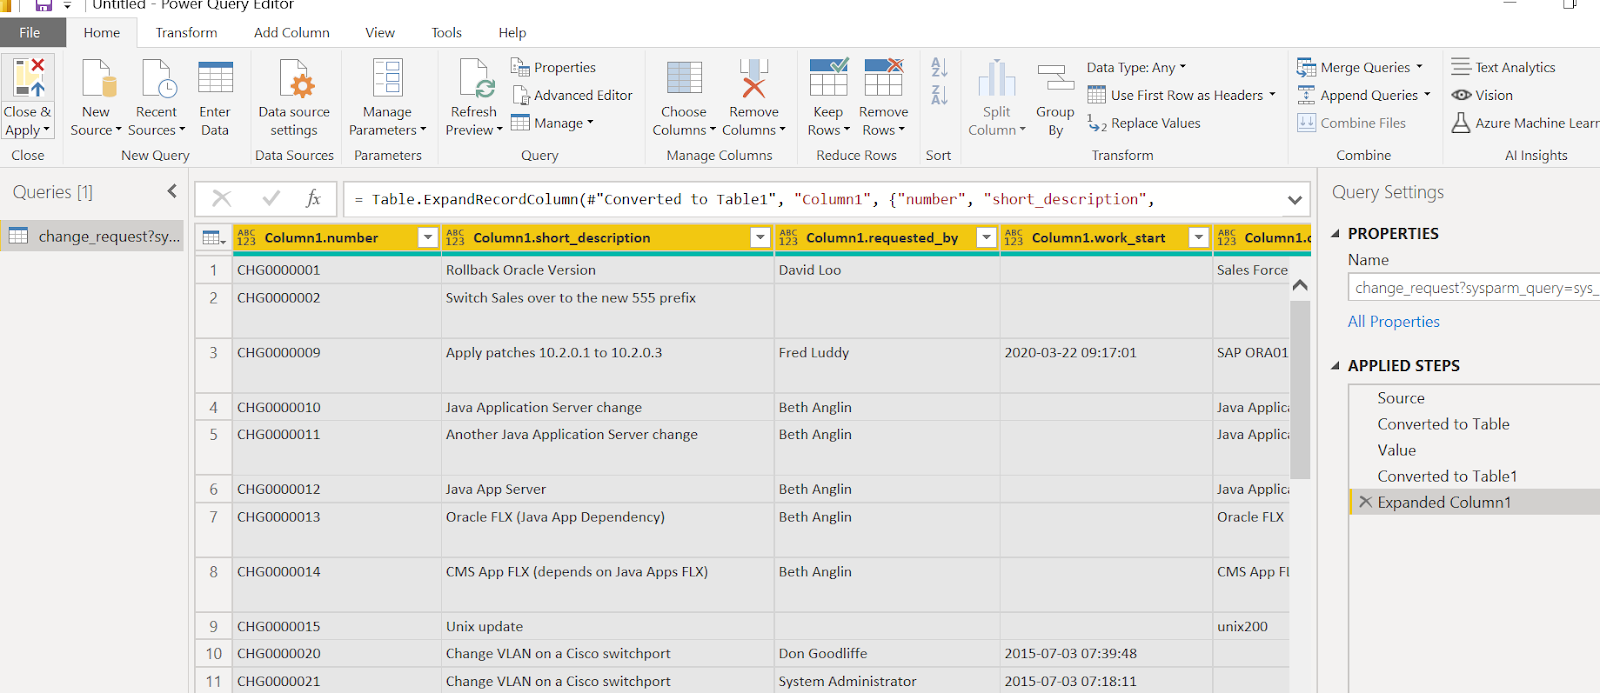Click the query Name input field
The height and width of the screenshot is (693, 1600).
tap(1474, 287)
